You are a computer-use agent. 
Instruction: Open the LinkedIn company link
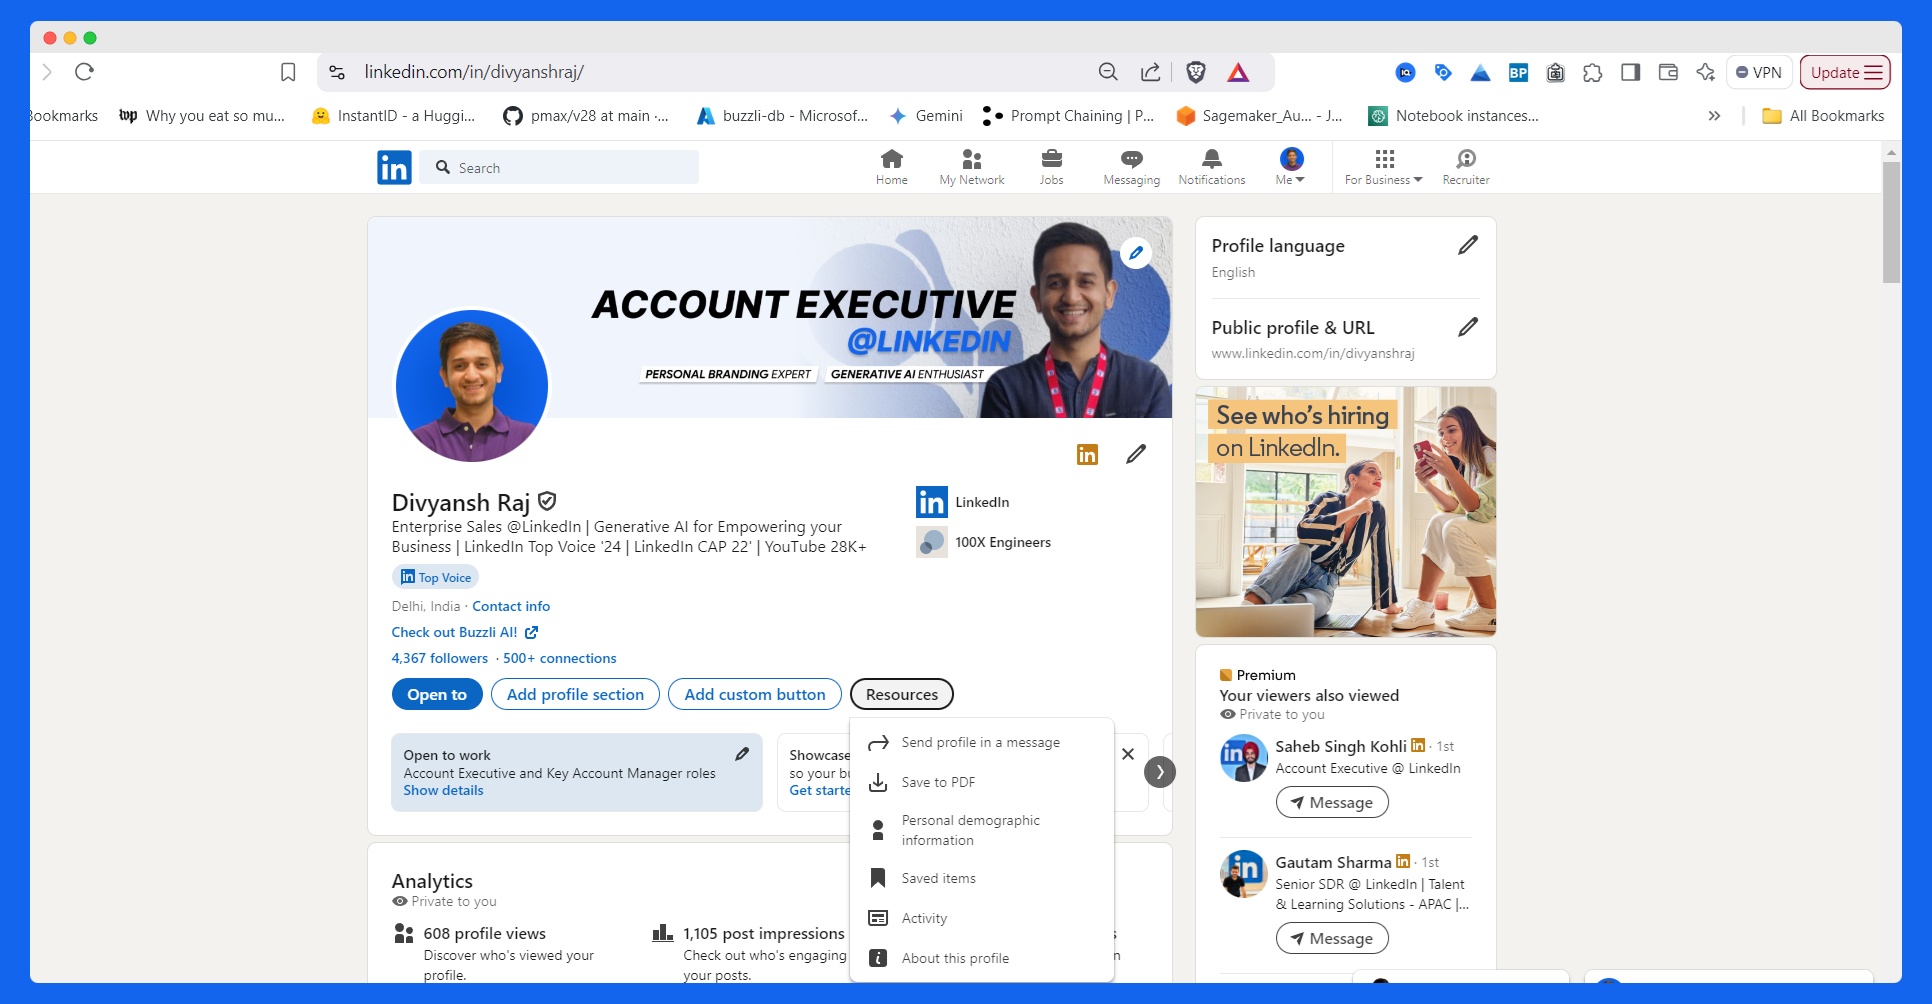click(963, 502)
